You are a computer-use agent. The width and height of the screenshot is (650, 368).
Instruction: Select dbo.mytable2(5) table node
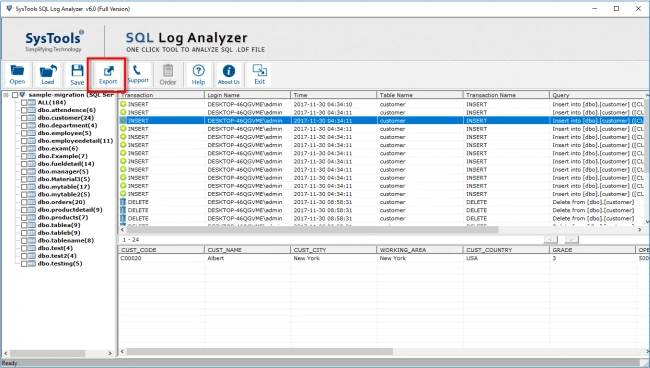[x=63, y=194]
